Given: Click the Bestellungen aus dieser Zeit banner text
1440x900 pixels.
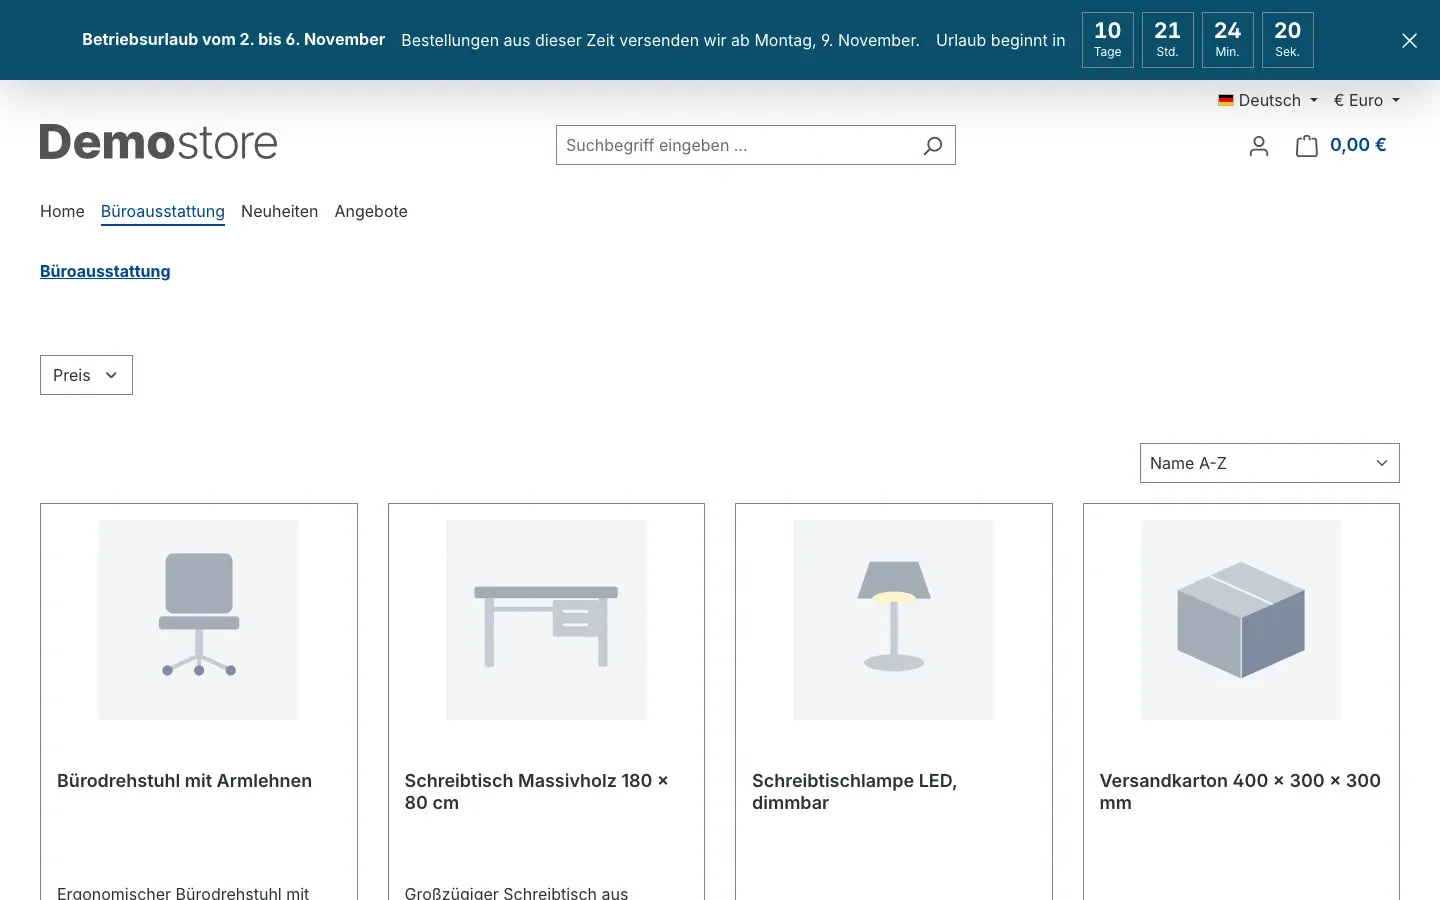Looking at the screenshot, I should [x=660, y=41].
